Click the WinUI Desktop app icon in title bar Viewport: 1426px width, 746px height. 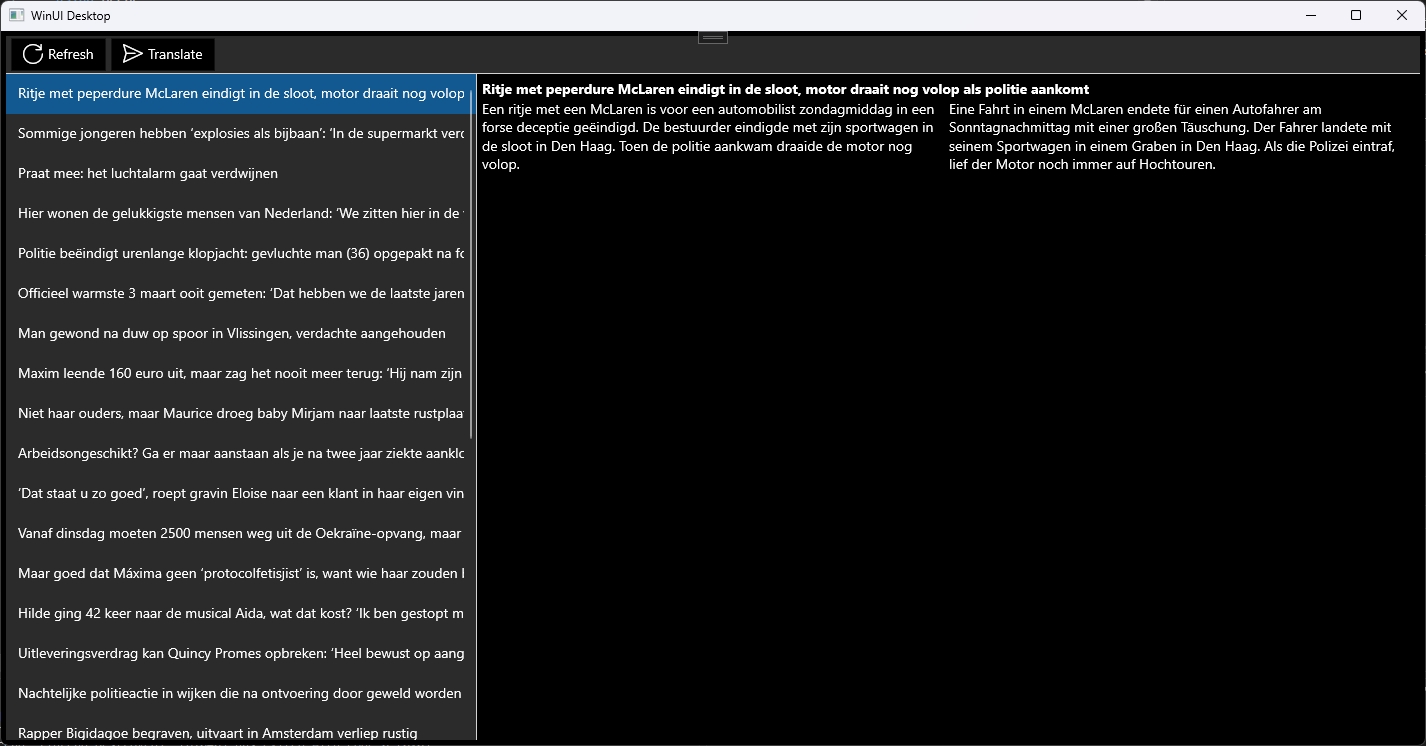16,15
